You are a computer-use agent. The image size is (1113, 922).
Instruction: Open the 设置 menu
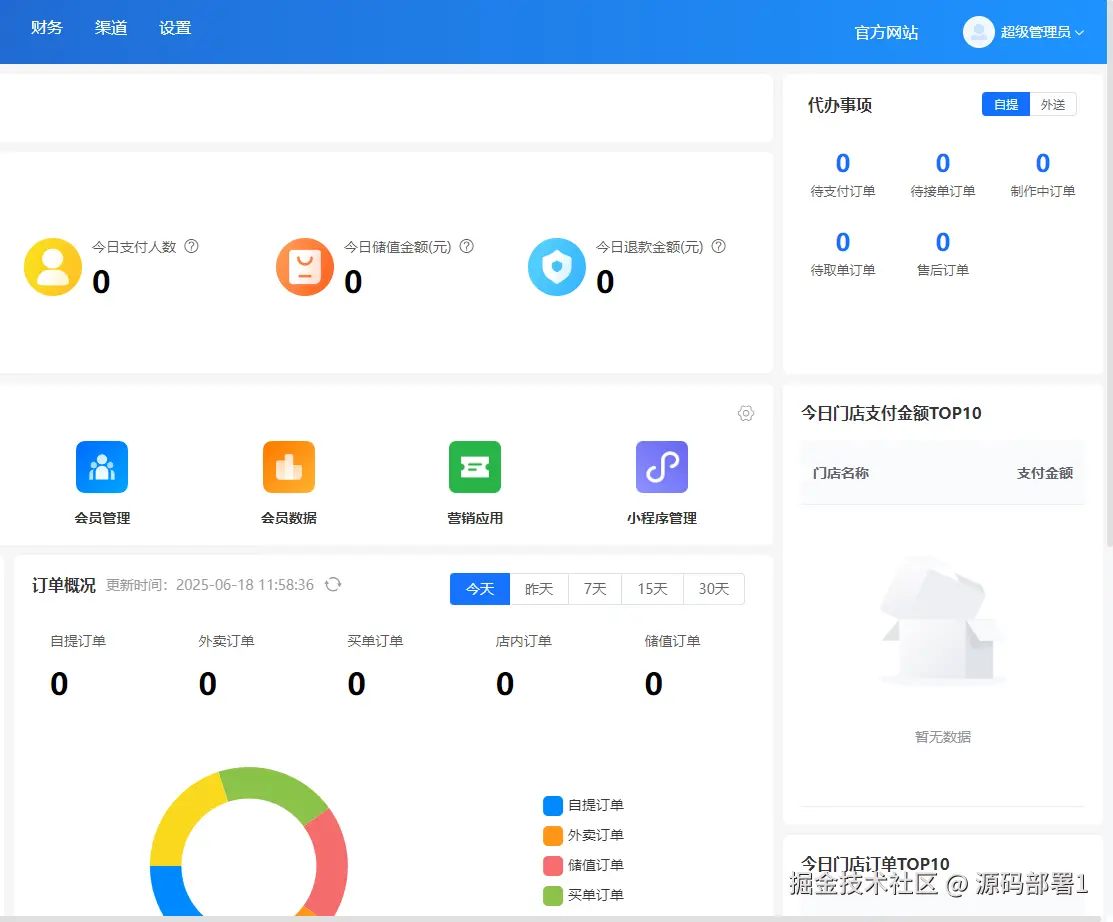(175, 27)
